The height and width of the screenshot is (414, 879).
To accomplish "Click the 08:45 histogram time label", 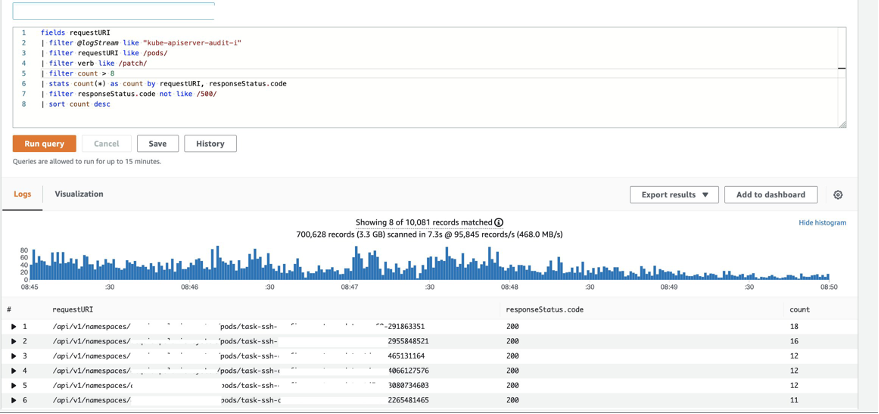I will point(30,287).
